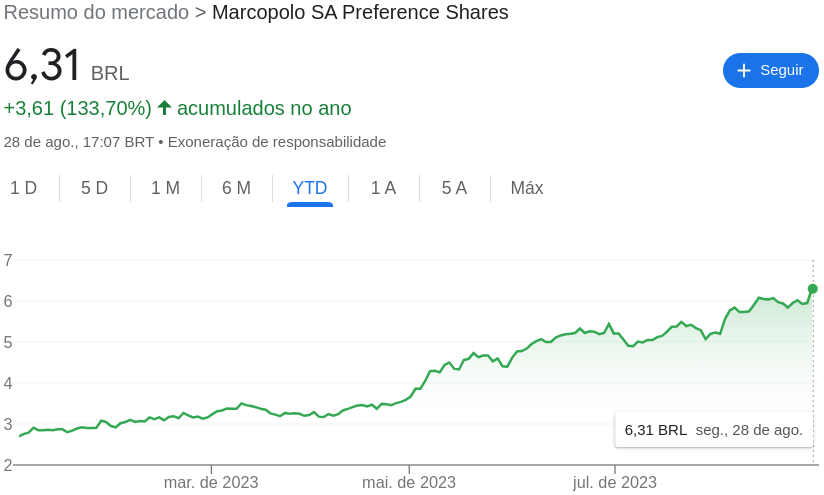
Task: Select the 1 M range tab
Action: [x=166, y=188]
